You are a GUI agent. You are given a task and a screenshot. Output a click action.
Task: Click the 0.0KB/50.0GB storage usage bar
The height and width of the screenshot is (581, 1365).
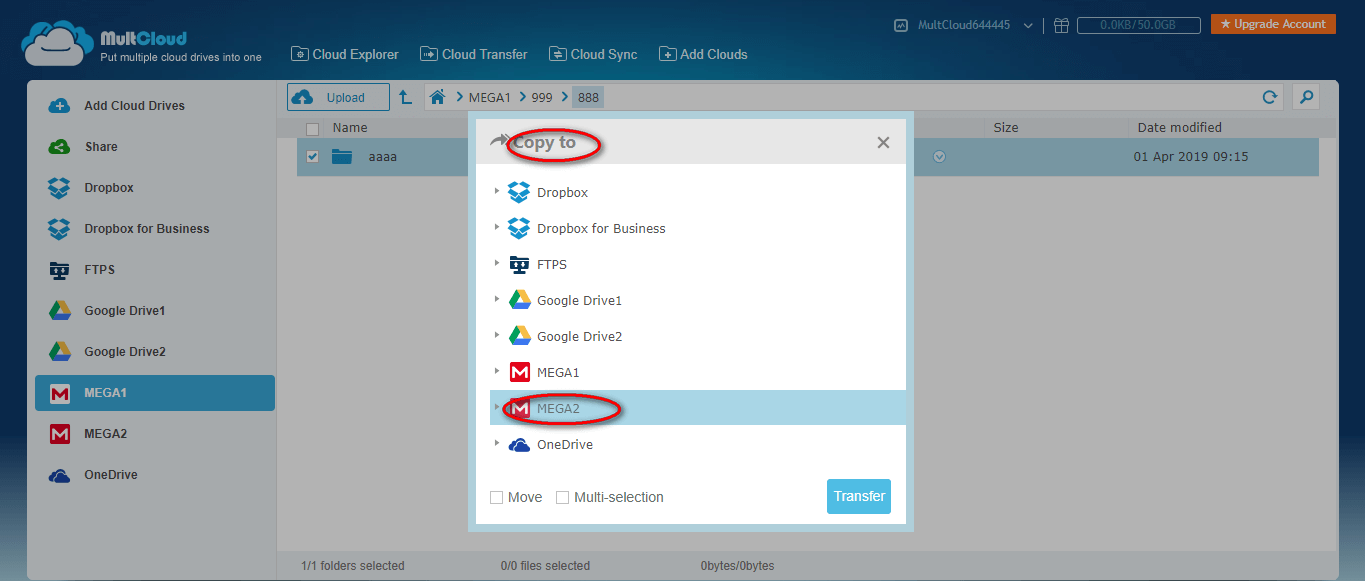coord(1138,25)
